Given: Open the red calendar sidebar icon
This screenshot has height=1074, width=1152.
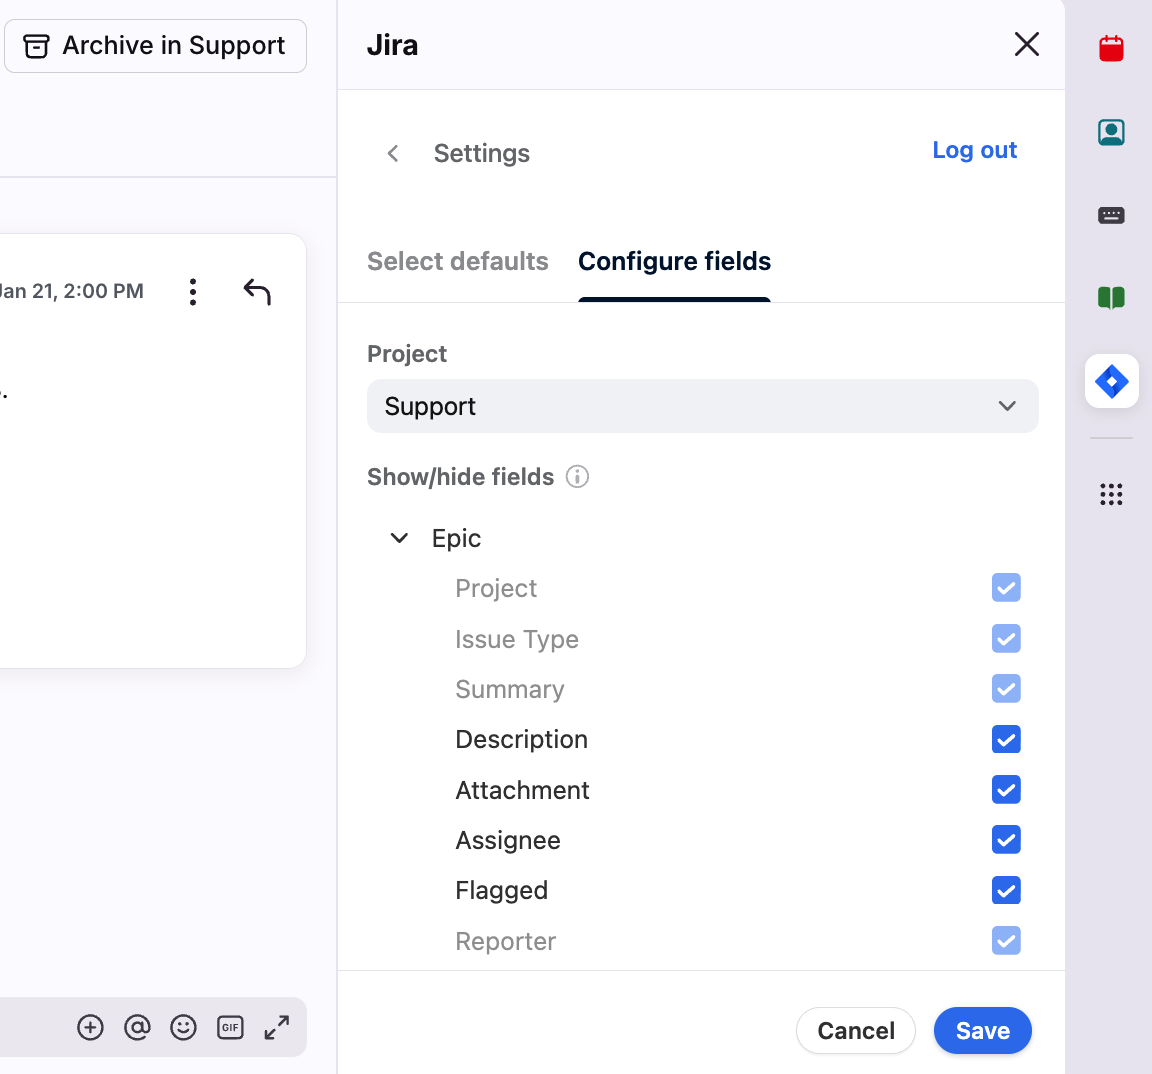Looking at the screenshot, I should (x=1111, y=48).
